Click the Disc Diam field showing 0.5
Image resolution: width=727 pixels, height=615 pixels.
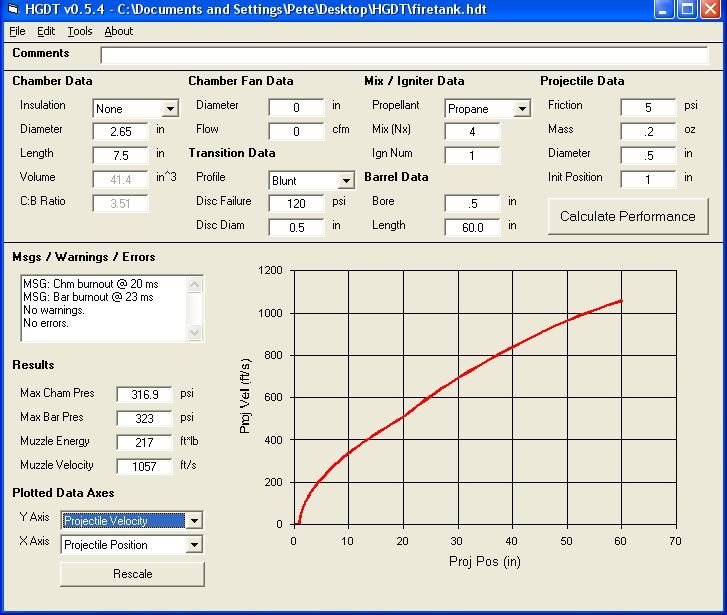point(296,228)
